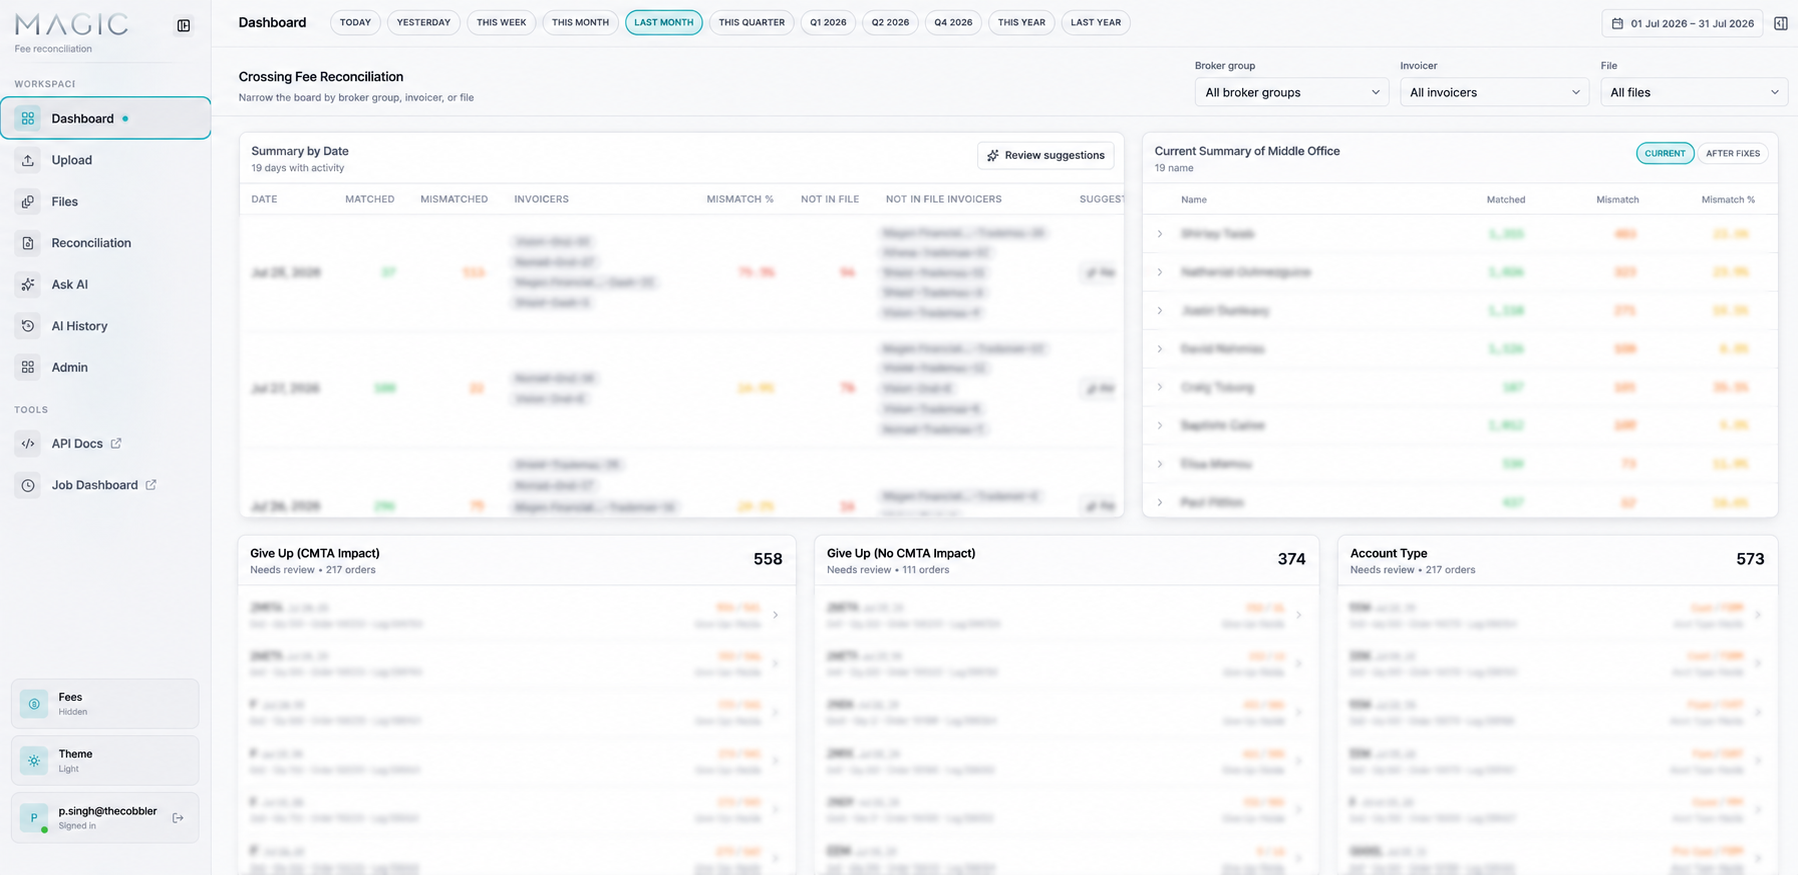The height and width of the screenshot is (875, 1798).
Task: Click the Review suggestions button
Action: pos(1046,155)
